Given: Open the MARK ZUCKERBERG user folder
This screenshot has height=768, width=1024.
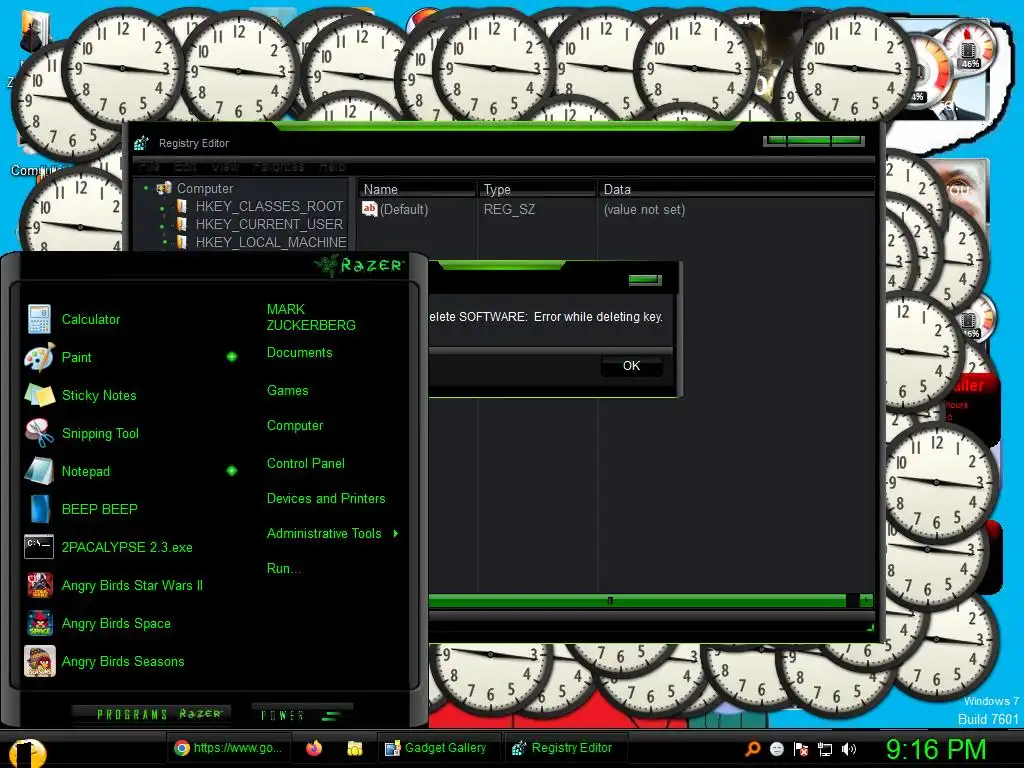Looking at the screenshot, I should coord(311,317).
